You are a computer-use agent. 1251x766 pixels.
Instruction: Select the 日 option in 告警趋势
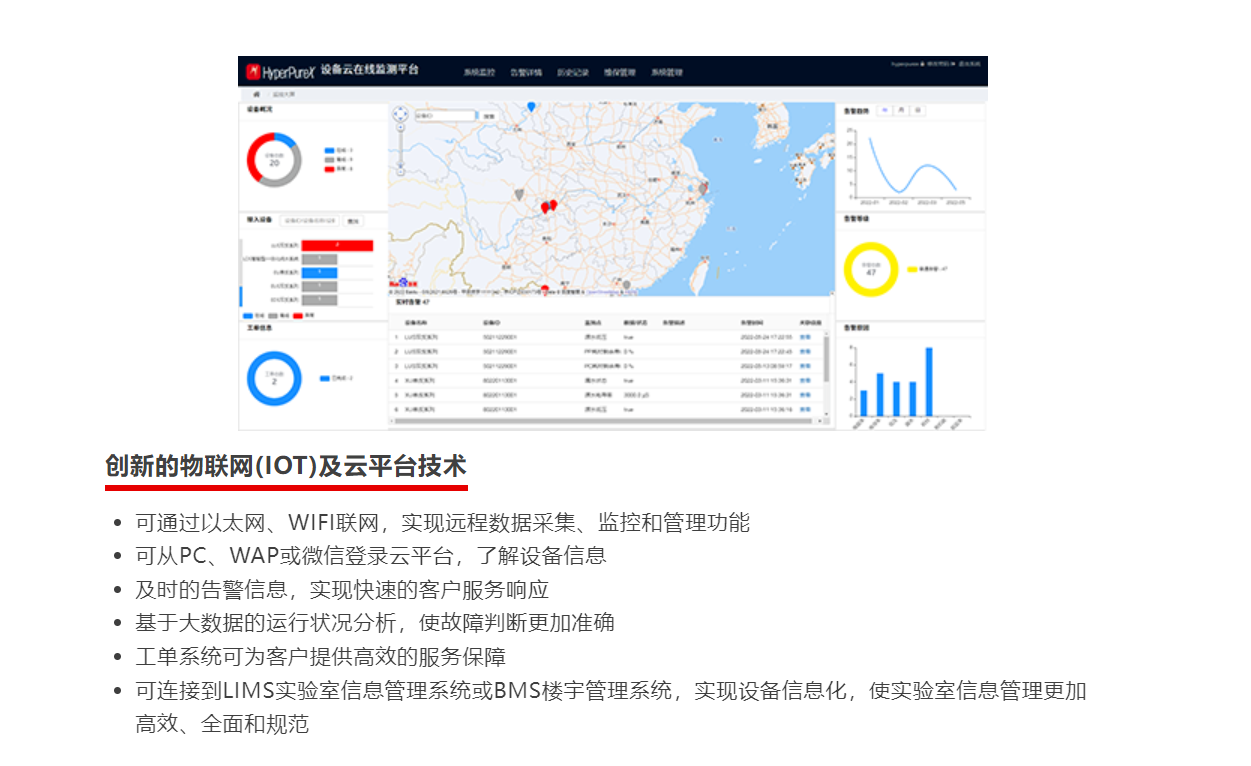(x=918, y=110)
